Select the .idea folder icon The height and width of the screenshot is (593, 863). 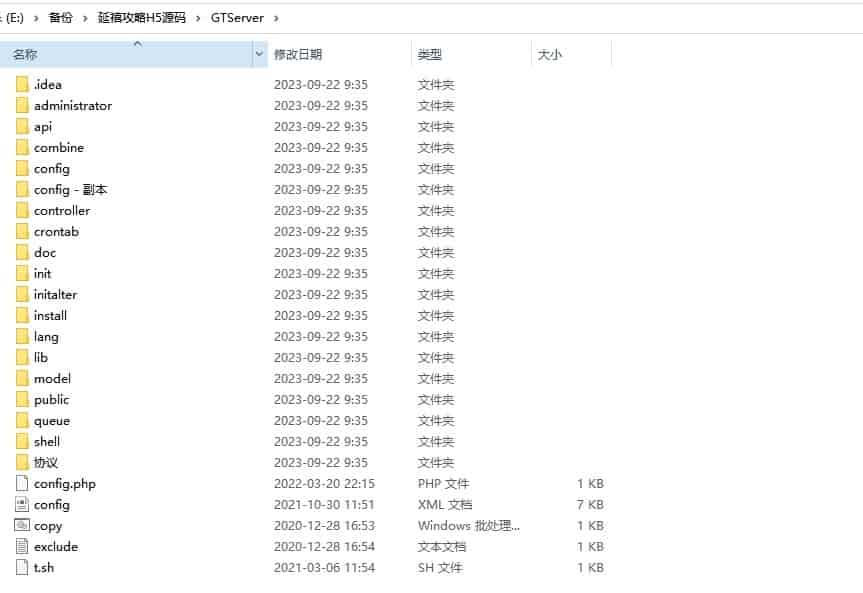click(x=22, y=84)
